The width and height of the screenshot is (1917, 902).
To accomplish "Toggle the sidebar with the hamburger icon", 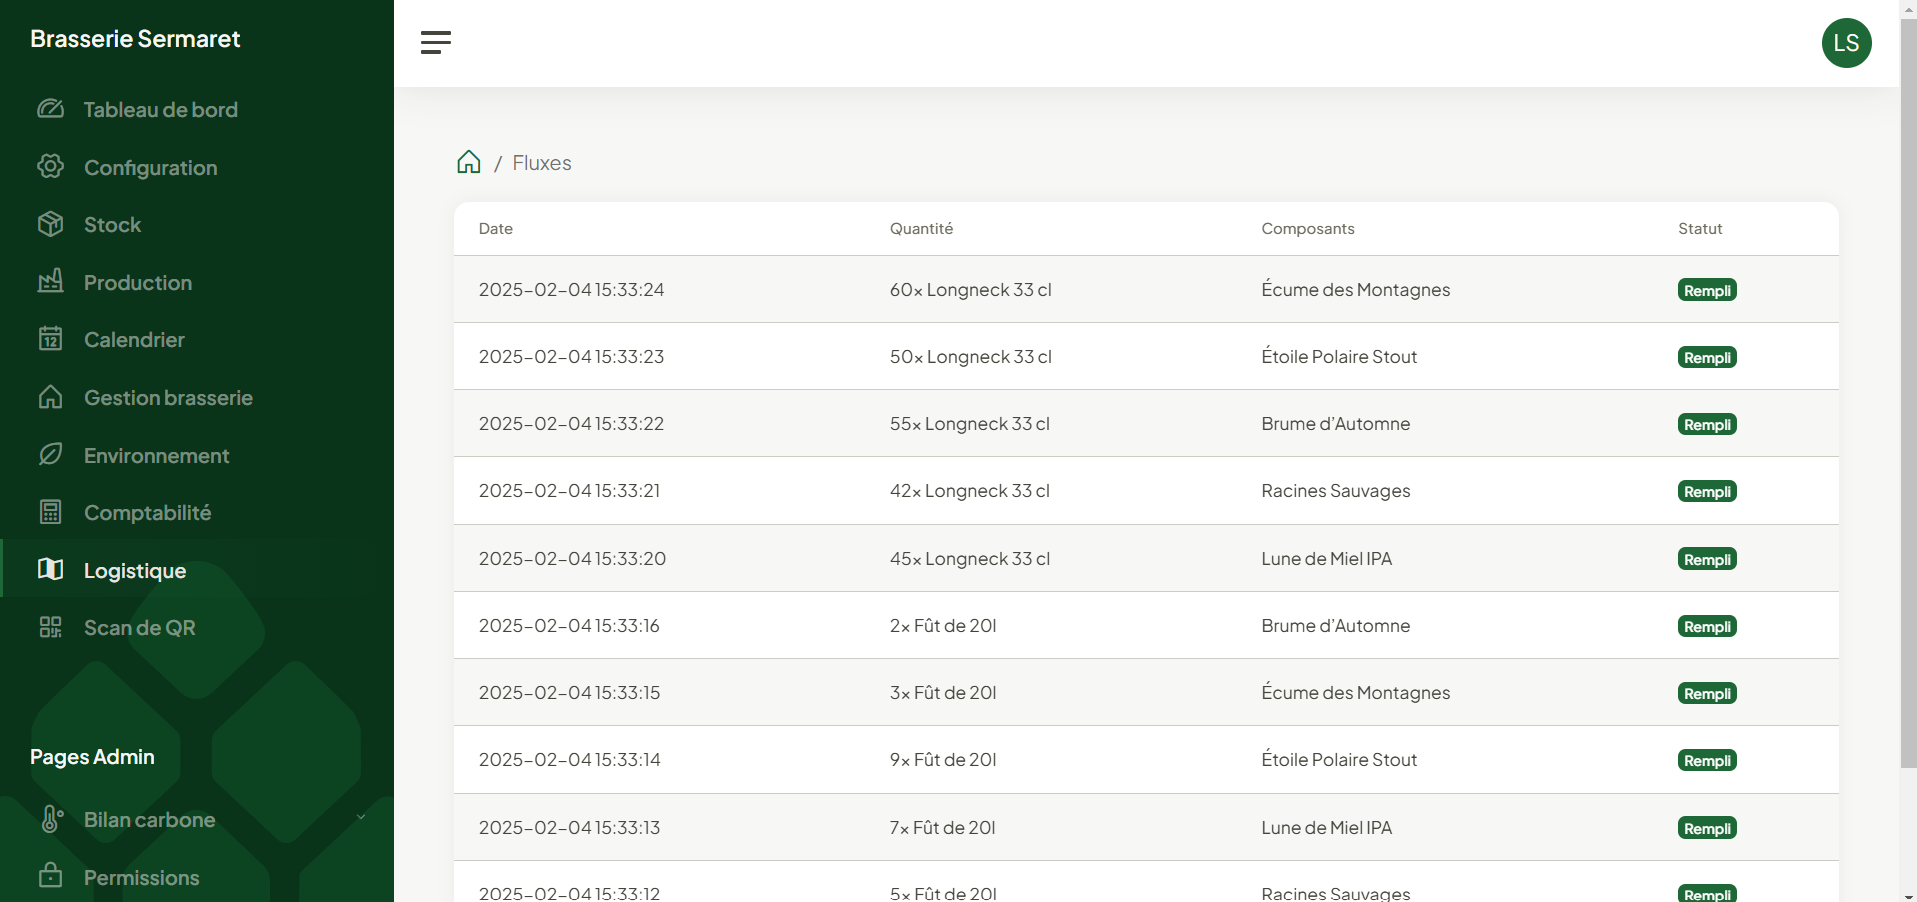I will [435, 42].
